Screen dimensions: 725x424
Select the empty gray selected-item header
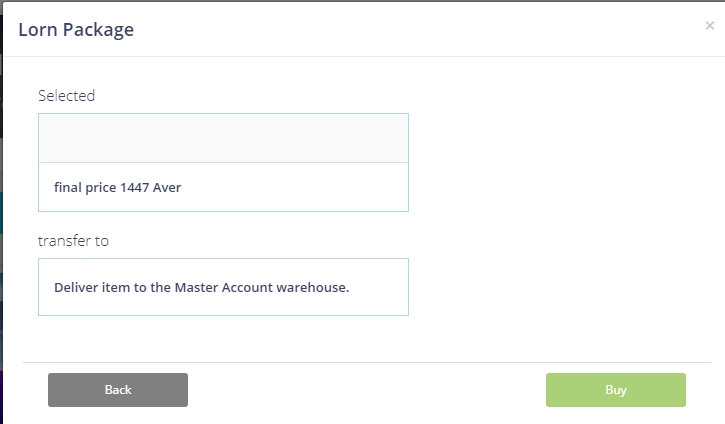tap(223, 138)
